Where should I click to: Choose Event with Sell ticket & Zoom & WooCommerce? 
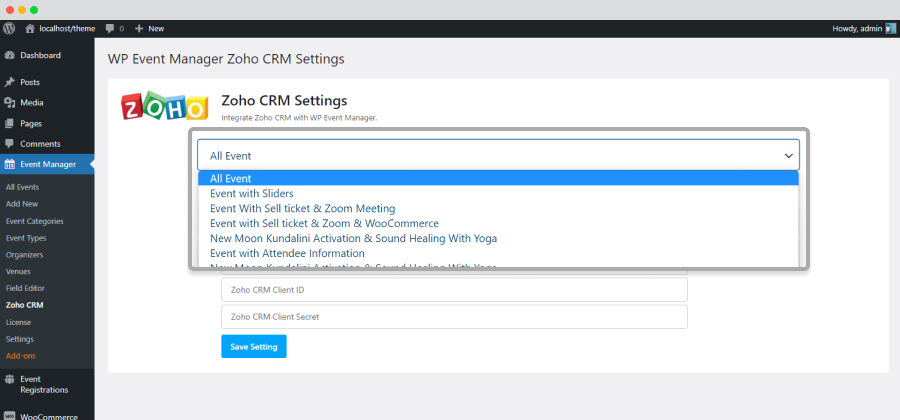[x=498, y=223]
